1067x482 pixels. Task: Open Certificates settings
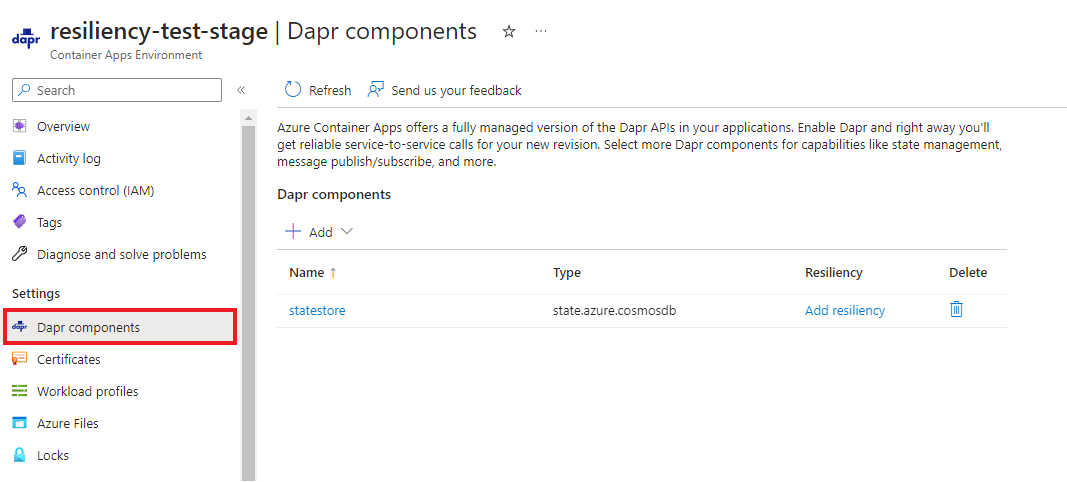pos(69,359)
